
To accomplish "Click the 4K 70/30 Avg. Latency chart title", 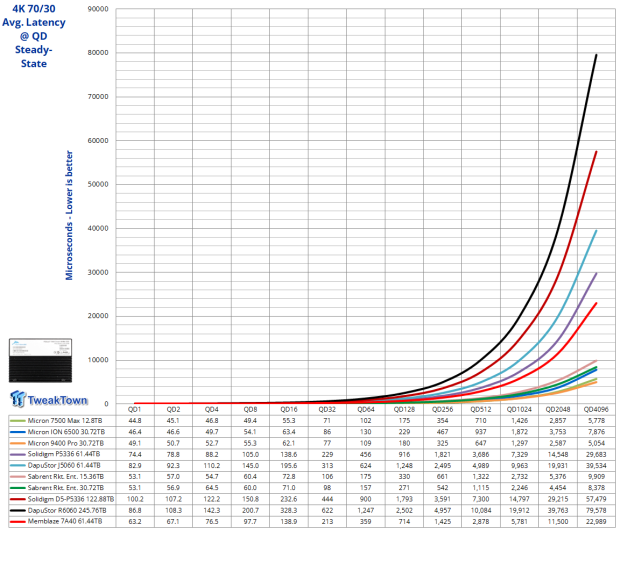I will point(34,36).
